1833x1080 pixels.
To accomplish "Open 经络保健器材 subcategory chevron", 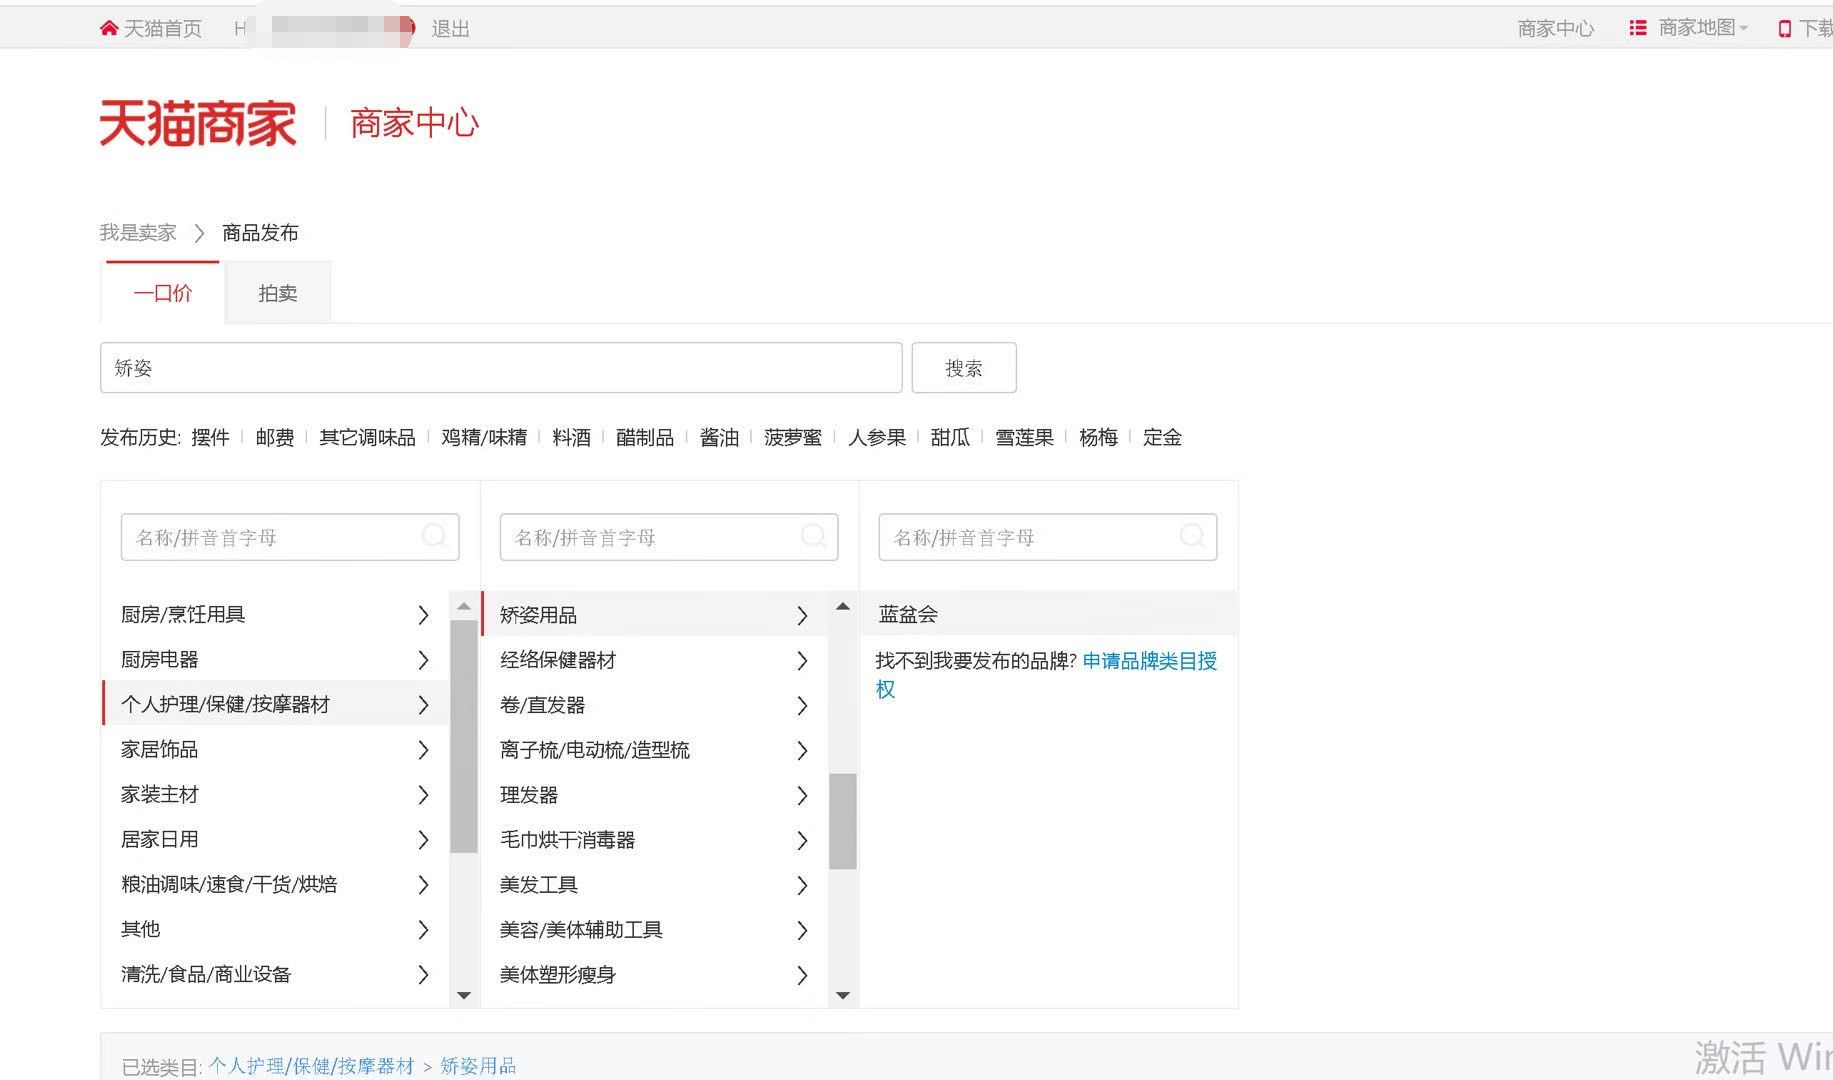I will (x=802, y=661).
